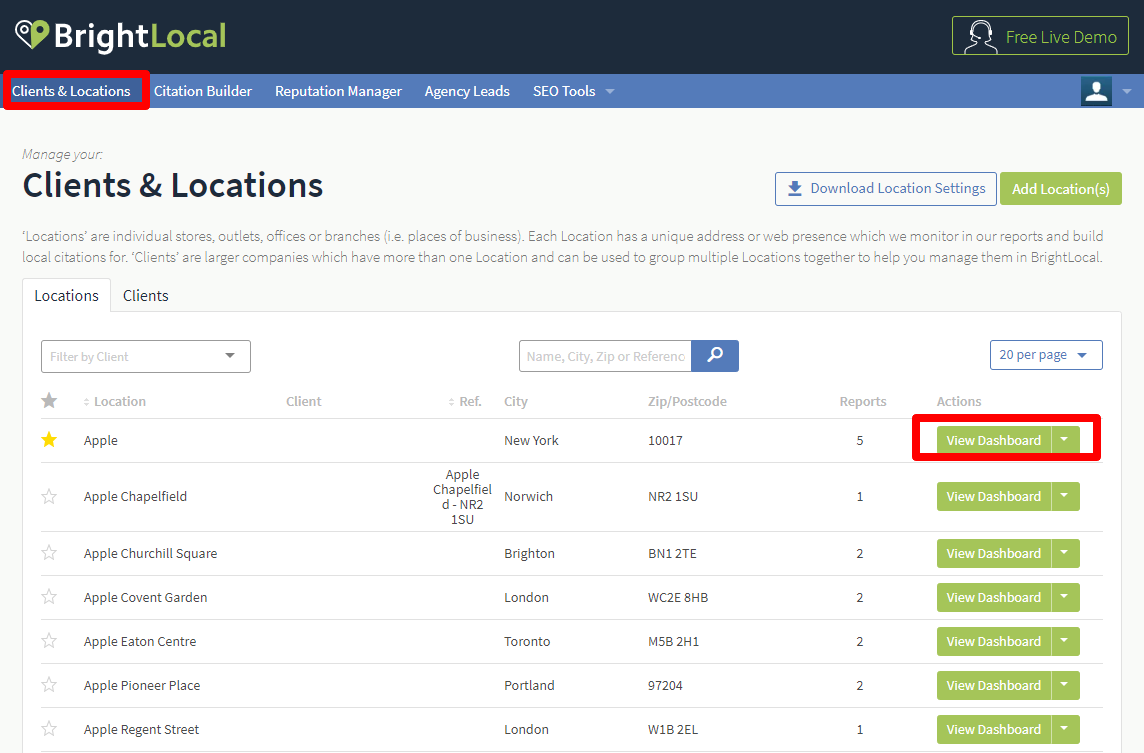
Task: Expand actions arrow for Apple Pioneer Place
Action: 1065,685
